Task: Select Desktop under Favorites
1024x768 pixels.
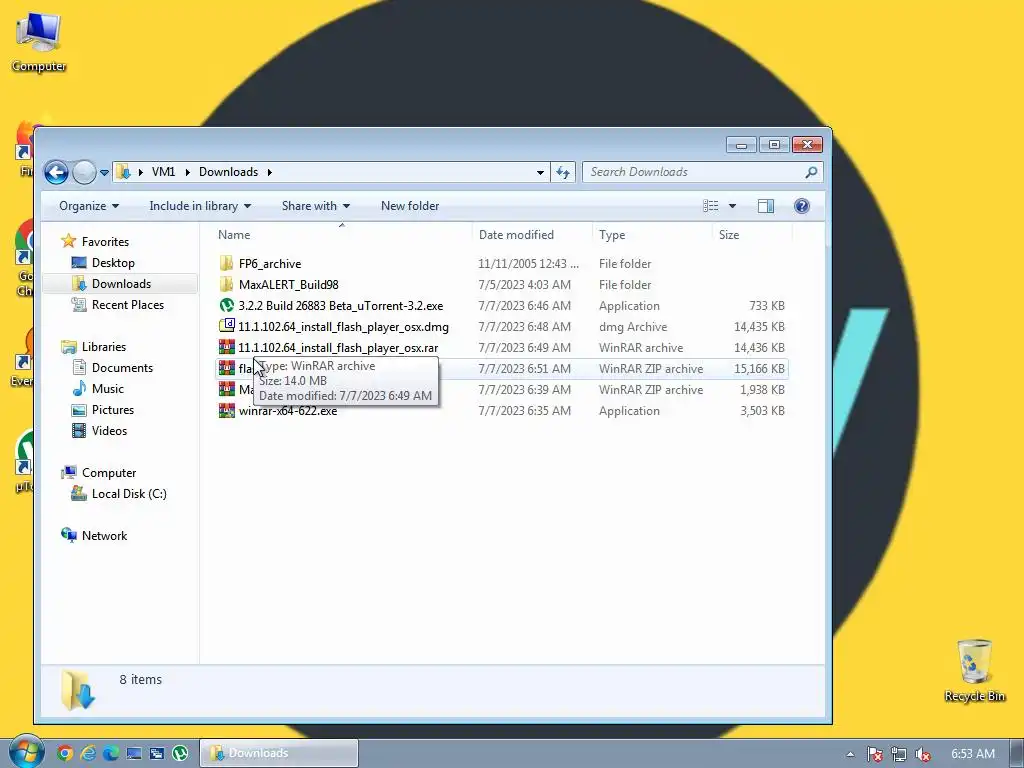Action: click(x=113, y=263)
